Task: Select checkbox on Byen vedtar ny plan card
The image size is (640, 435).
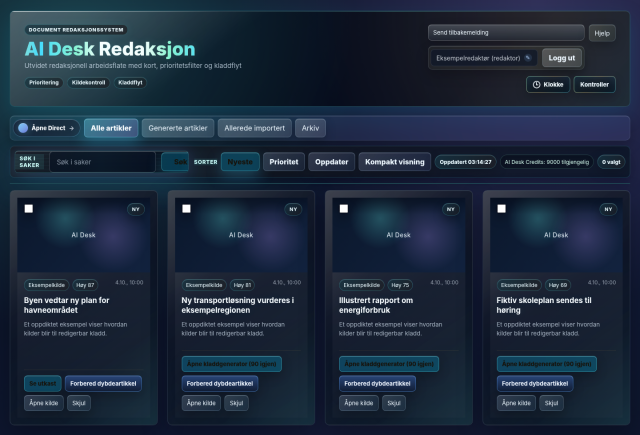Action: click(x=29, y=209)
